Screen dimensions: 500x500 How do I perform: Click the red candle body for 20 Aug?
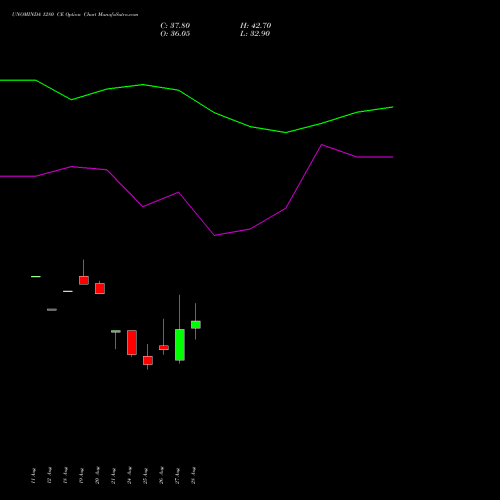pos(100,288)
